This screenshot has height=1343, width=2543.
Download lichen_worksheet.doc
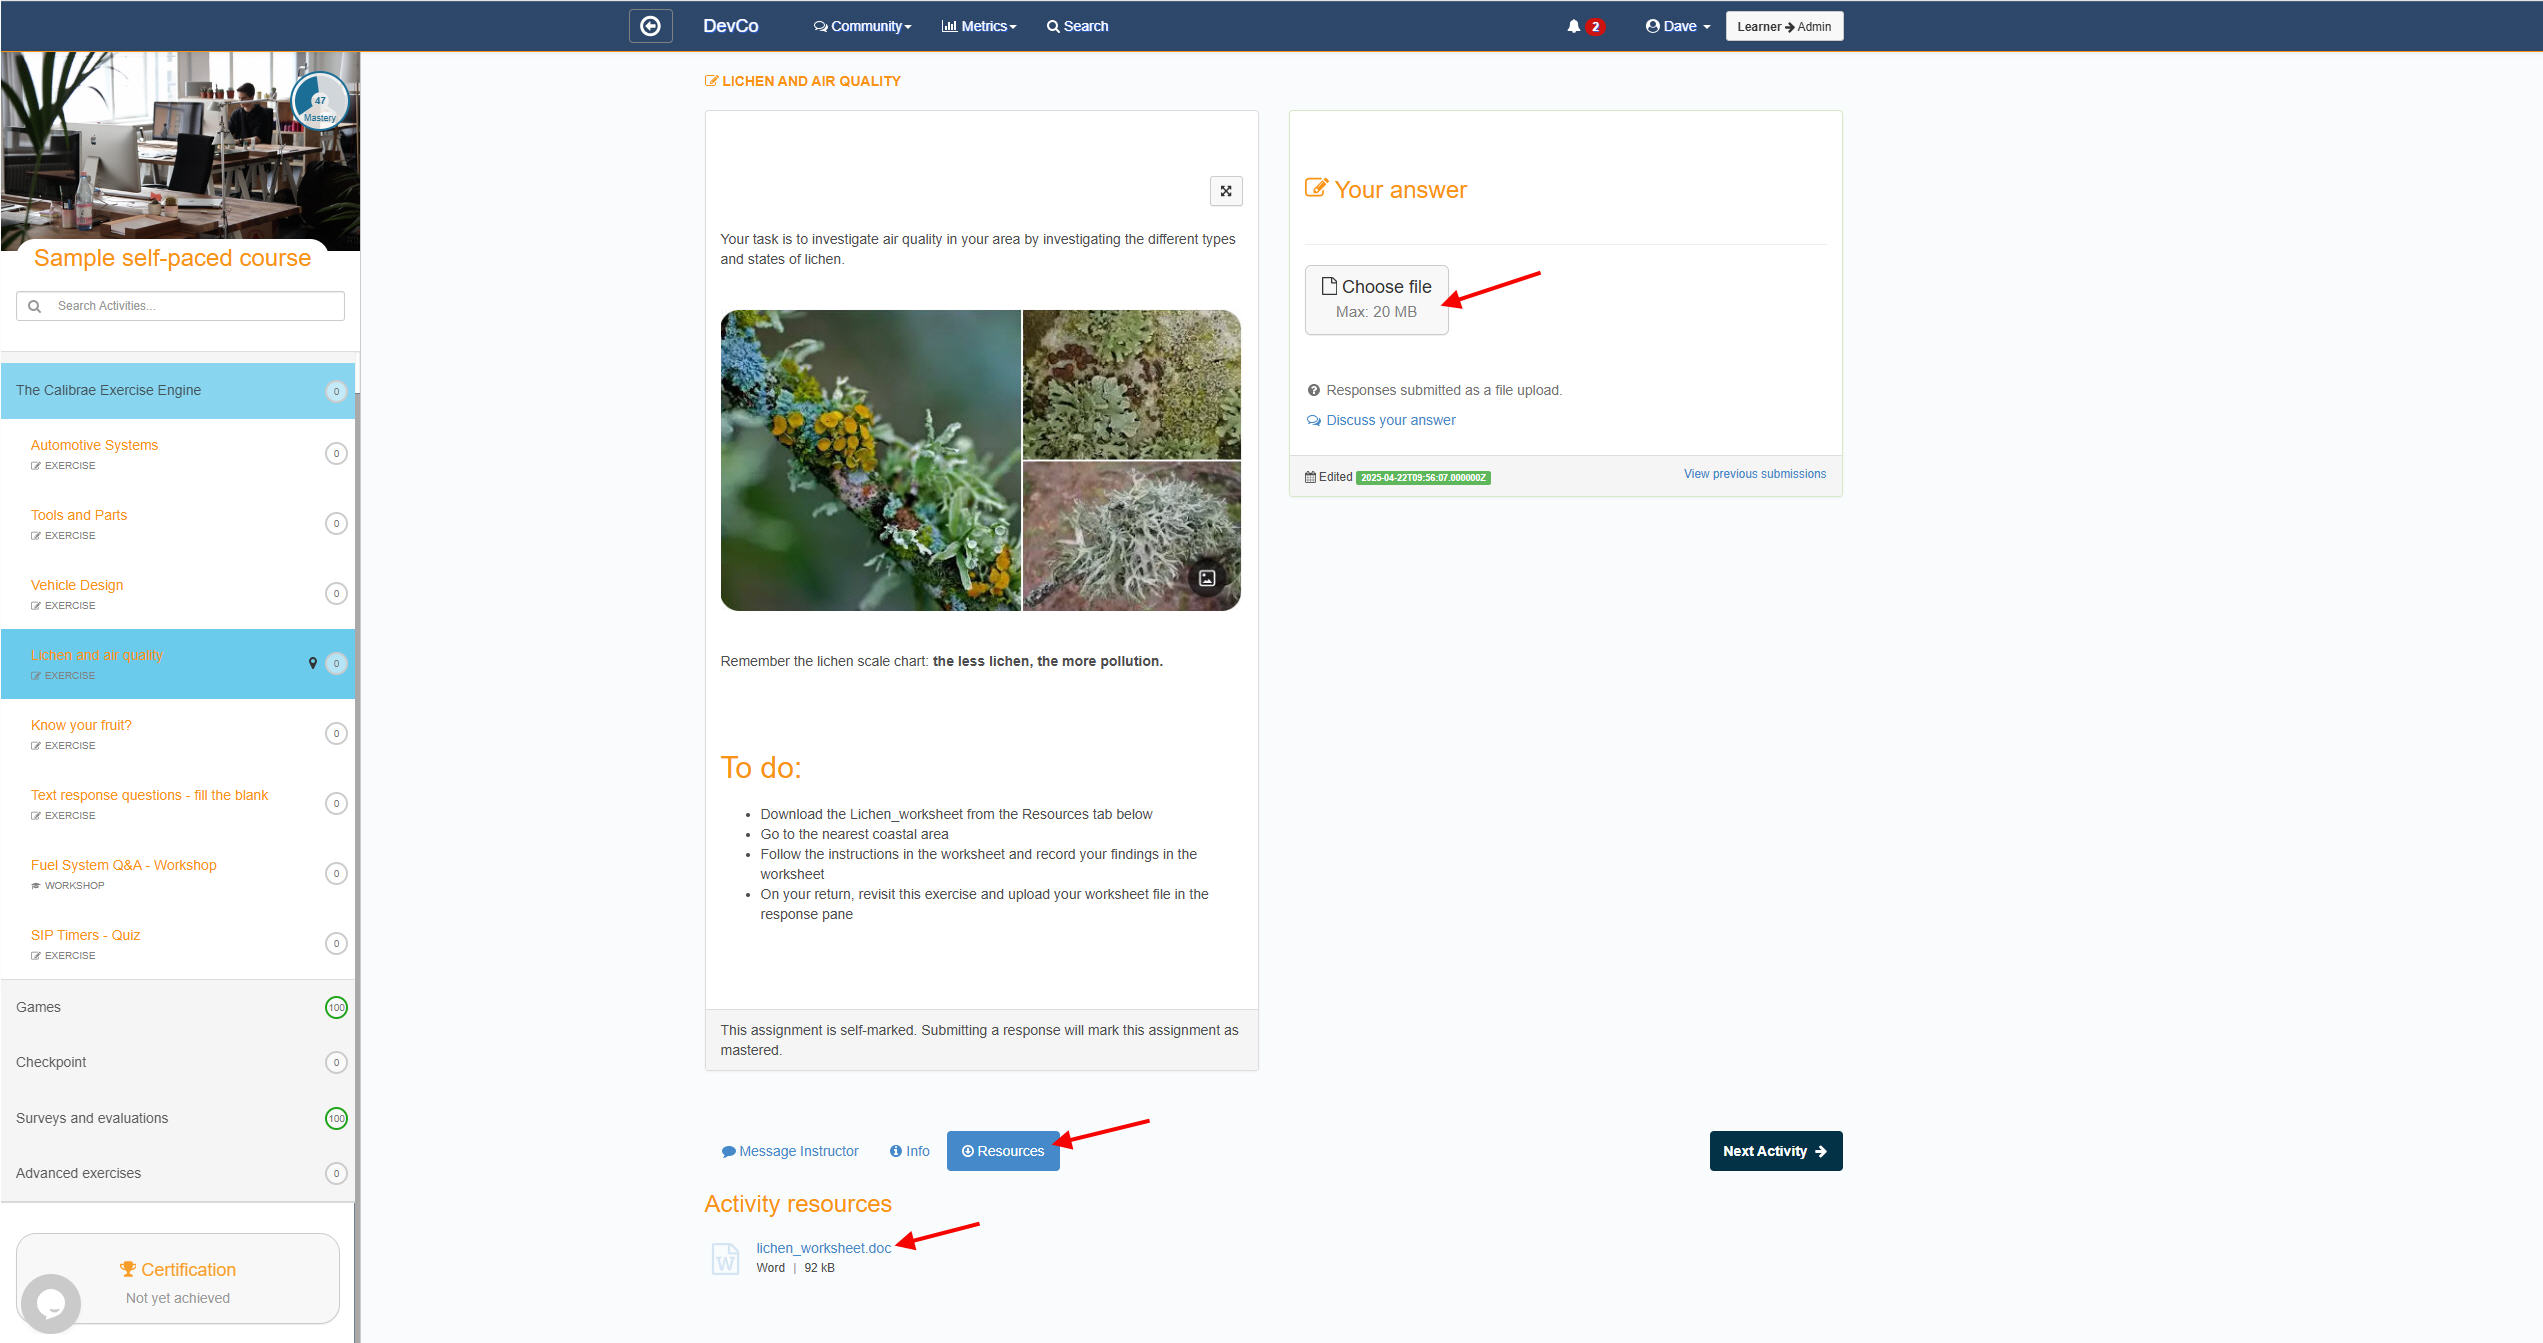[823, 1248]
